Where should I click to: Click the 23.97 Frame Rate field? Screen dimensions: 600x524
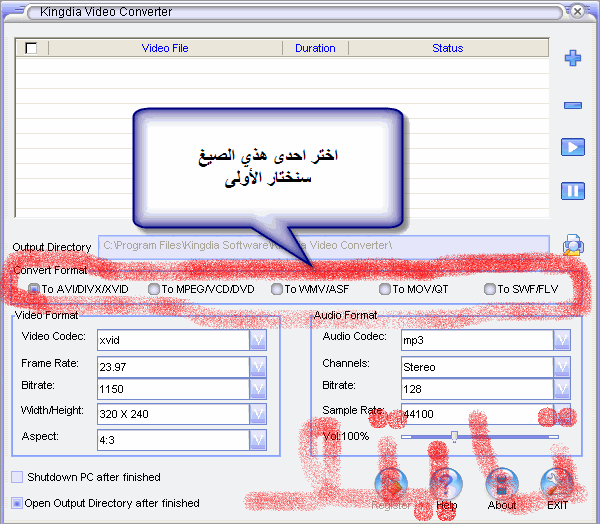(x=173, y=367)
